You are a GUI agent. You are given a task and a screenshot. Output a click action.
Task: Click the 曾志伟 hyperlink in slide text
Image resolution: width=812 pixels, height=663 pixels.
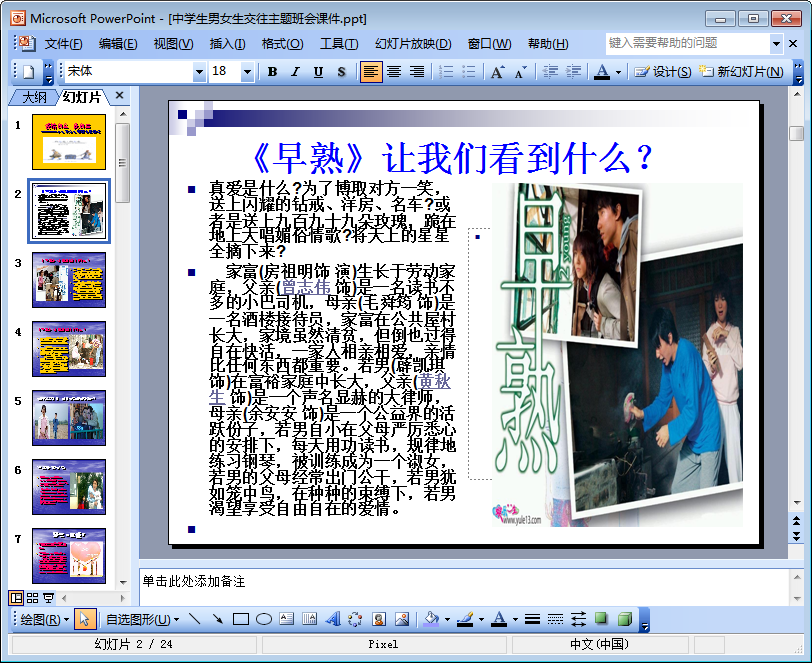point(305,286)
